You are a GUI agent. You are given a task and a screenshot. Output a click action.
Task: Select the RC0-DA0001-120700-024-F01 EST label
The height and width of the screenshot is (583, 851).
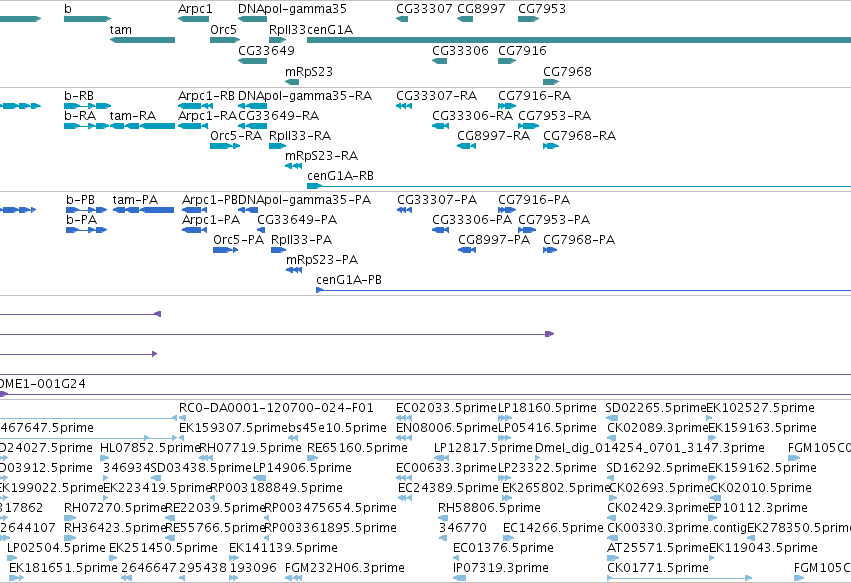tap(276, 408)
